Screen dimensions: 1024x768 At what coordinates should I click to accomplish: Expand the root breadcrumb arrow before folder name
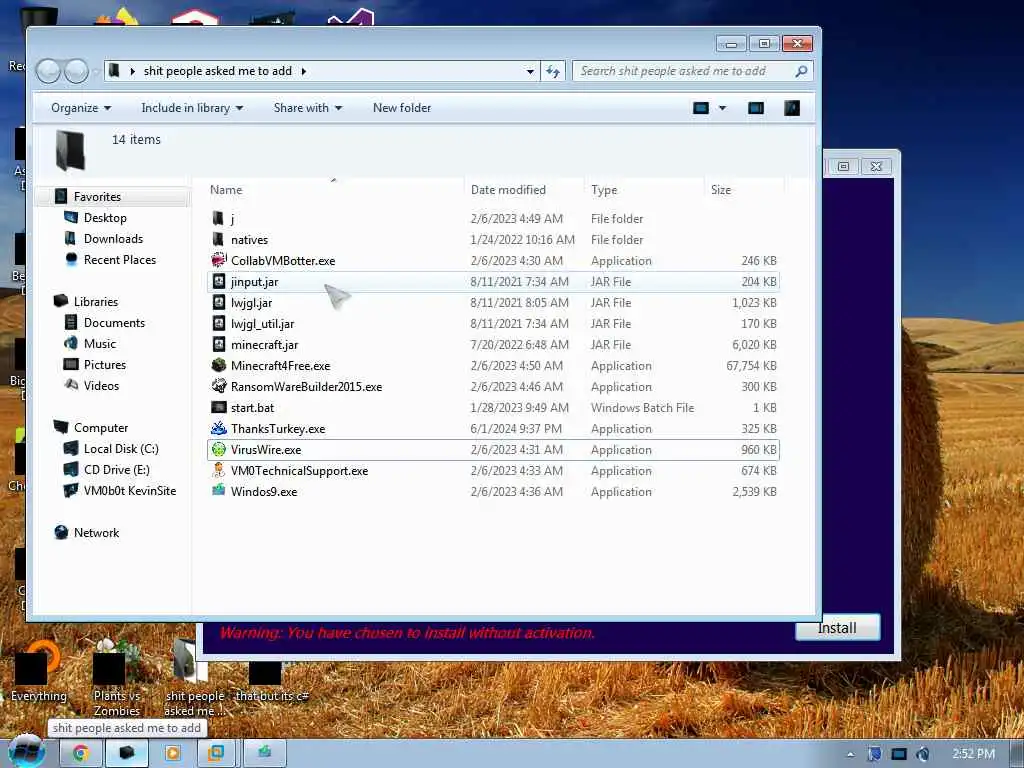133,71
